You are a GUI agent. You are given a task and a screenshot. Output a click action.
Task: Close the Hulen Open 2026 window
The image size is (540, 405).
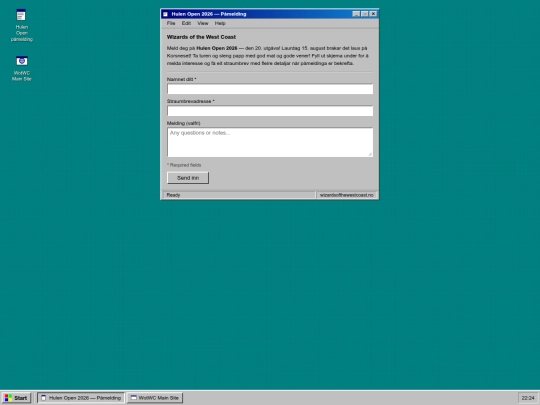click(373, 14)
